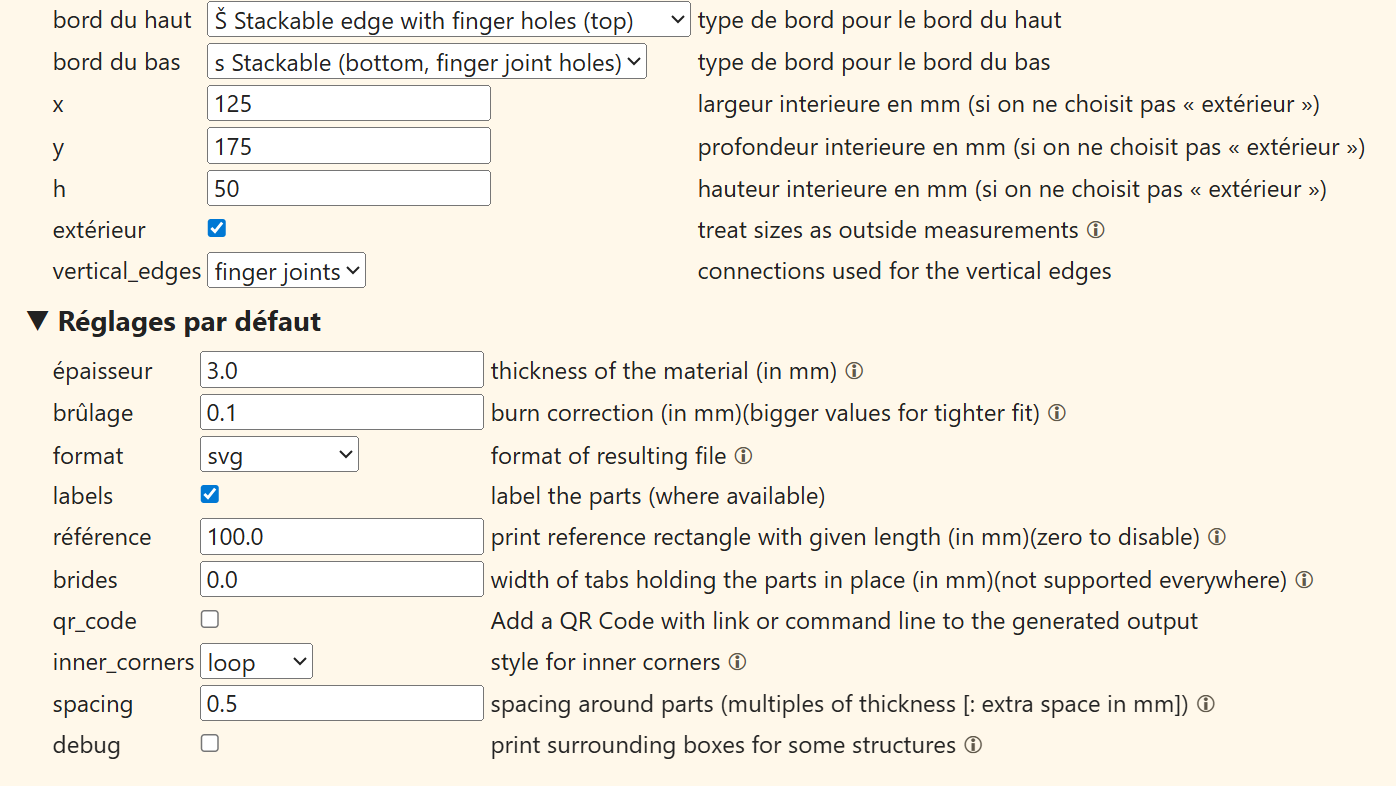Open the format svg dropdown
Viewport: 1396px width, 786px height.
click(279, 456)
